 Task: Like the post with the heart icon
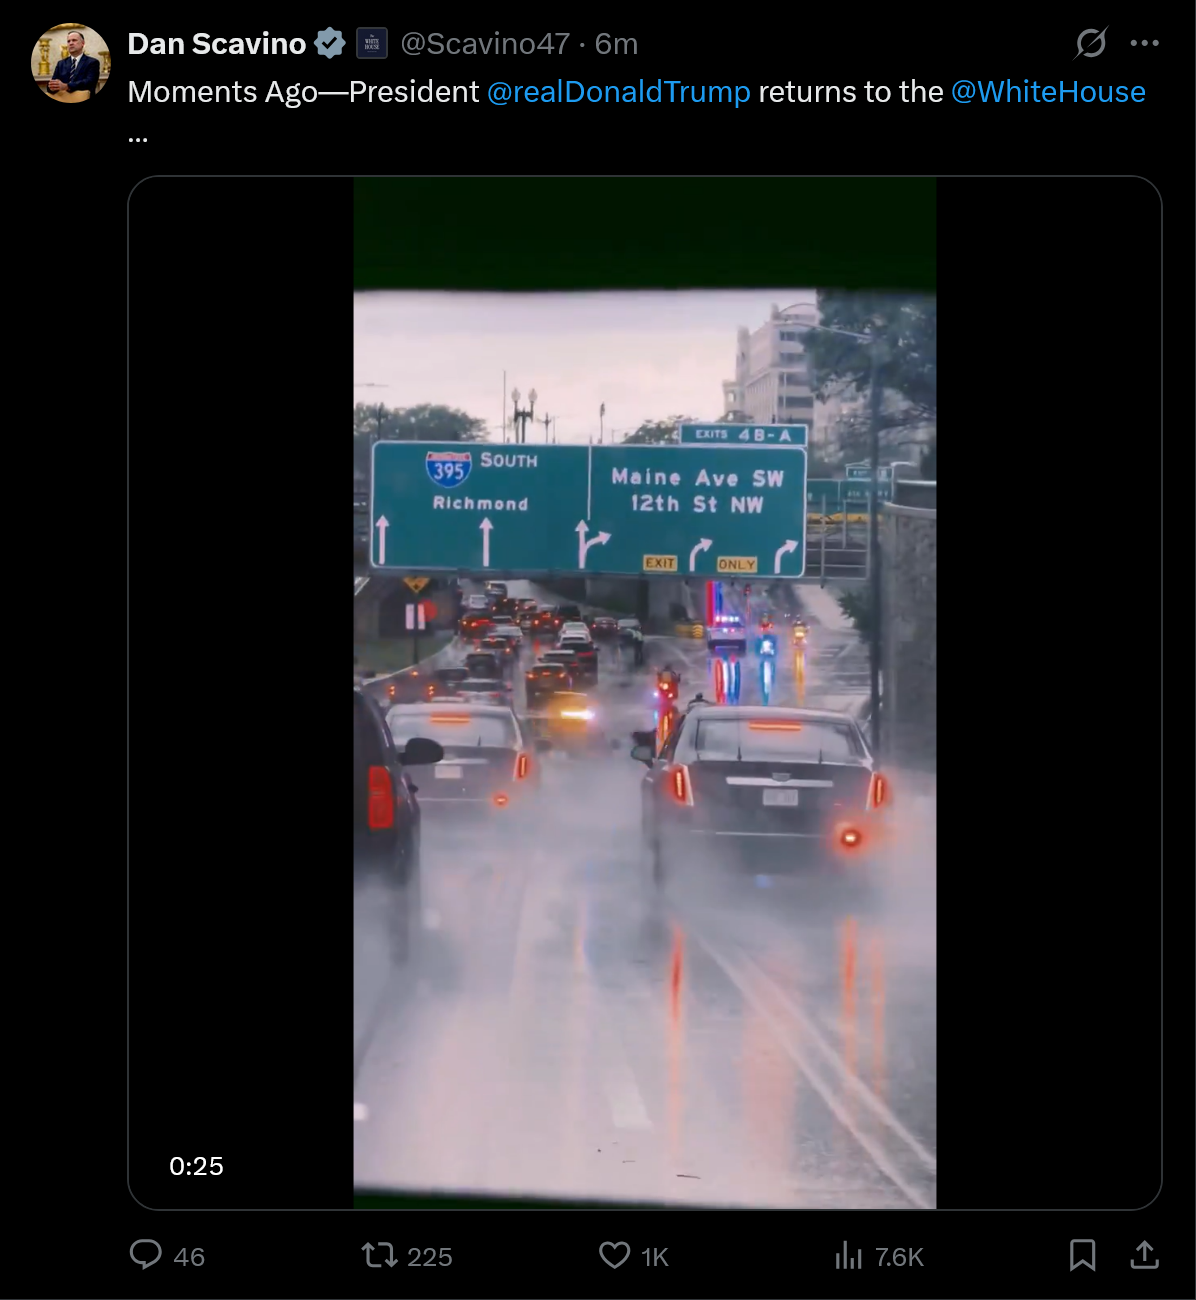pyautogui.click(x=614, y=1255)
